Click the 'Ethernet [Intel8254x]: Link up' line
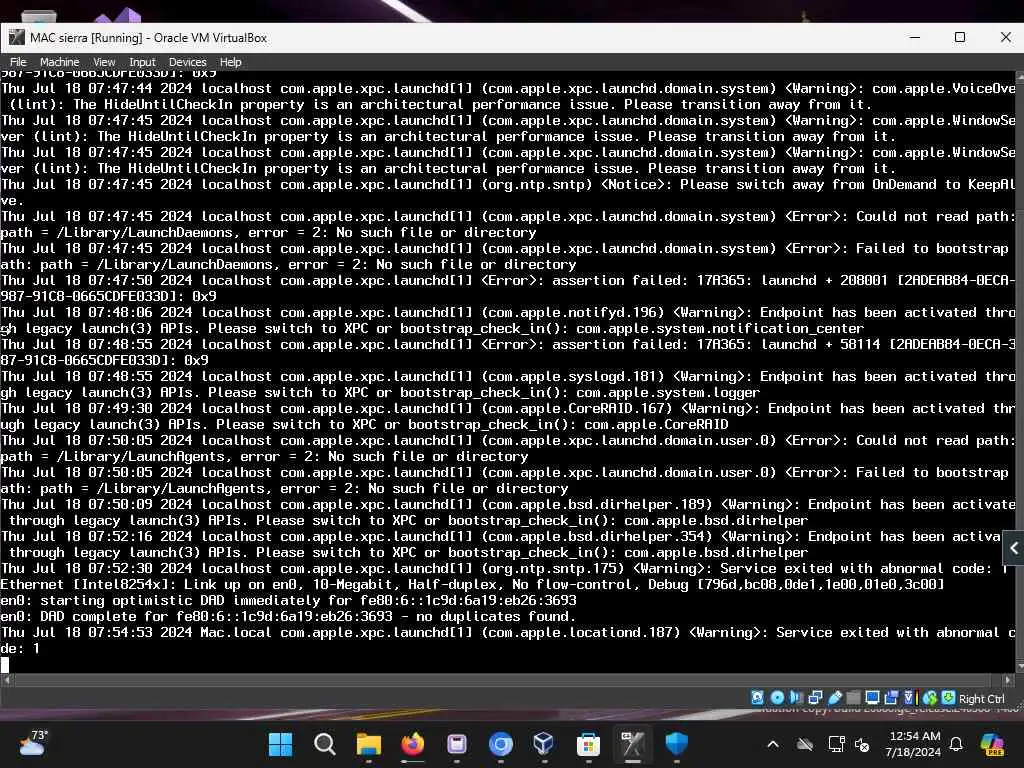 click(x=473, y=584)
